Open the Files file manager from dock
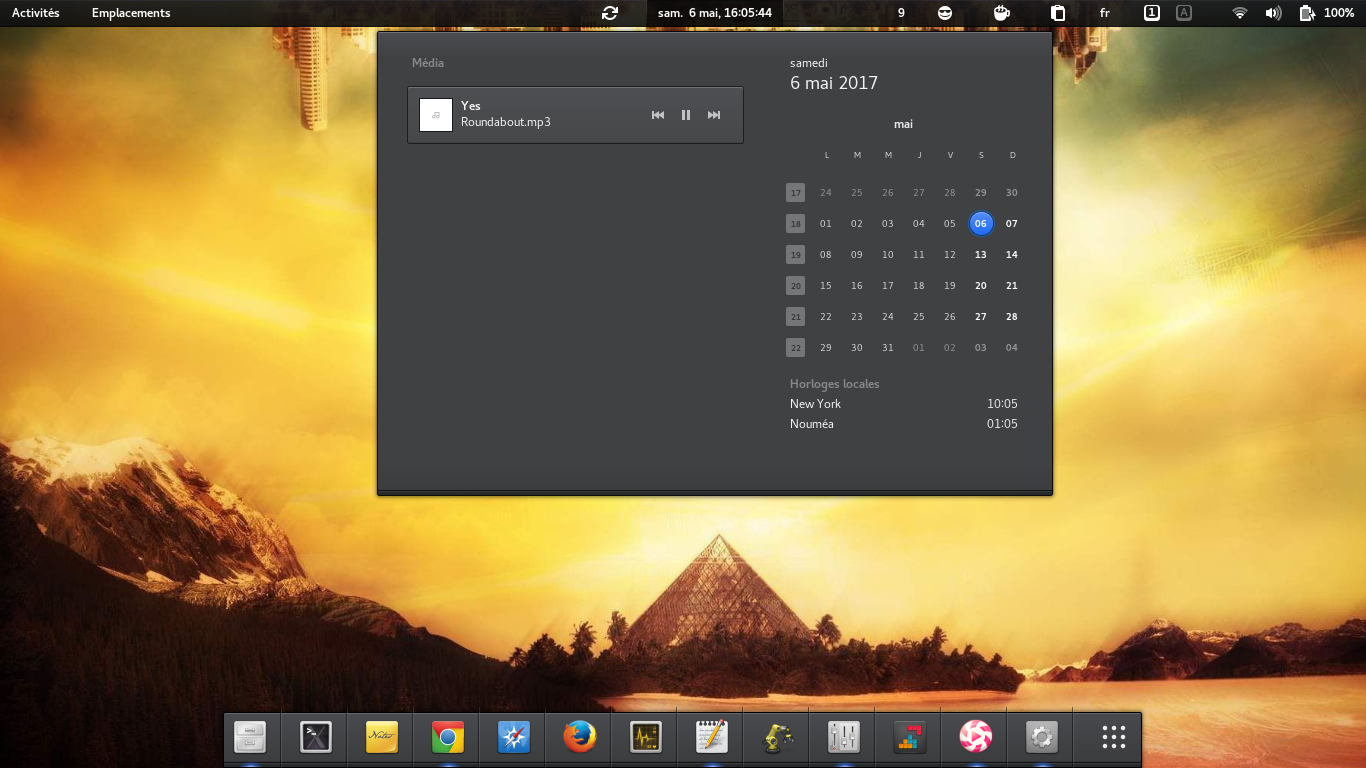 [249, 738]
